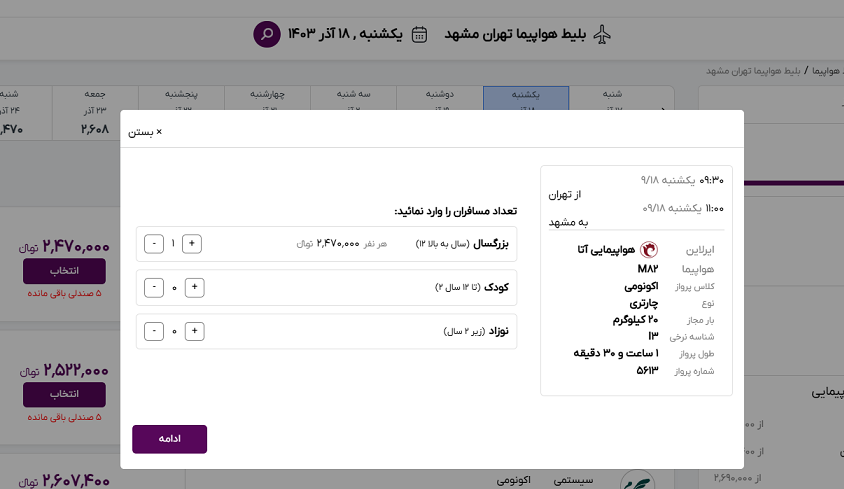Decrease adult (بزرگسال) passenger count
Viewport: 844px width, 489px height.
(154, 243)
